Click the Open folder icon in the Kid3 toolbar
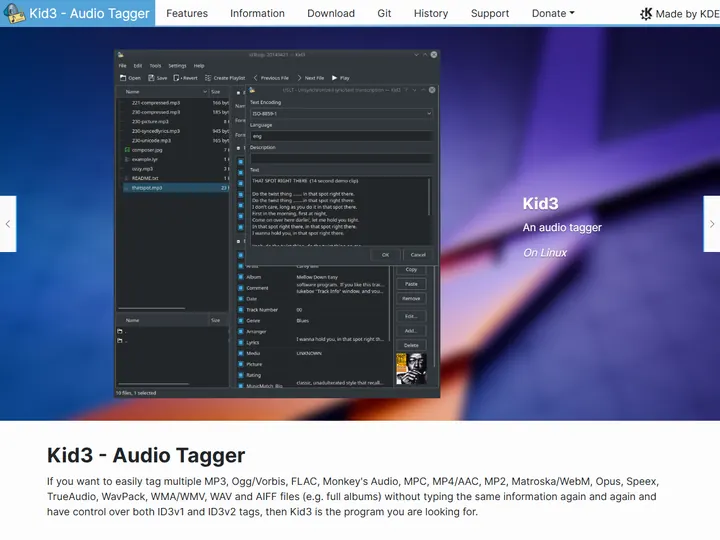 point(123,78)
